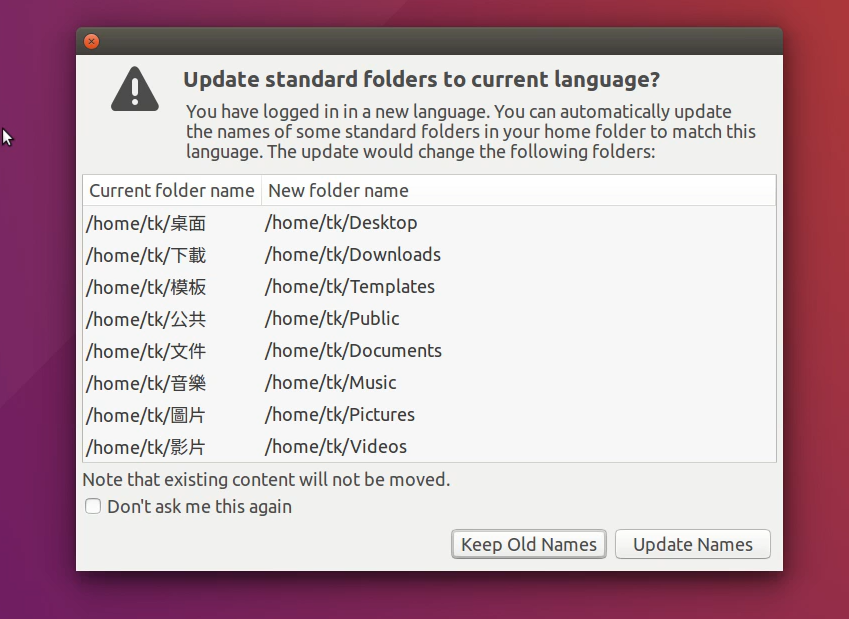Select the /home/tk/Videos row
The image size is (849, 619).
[x=429, y=446]
